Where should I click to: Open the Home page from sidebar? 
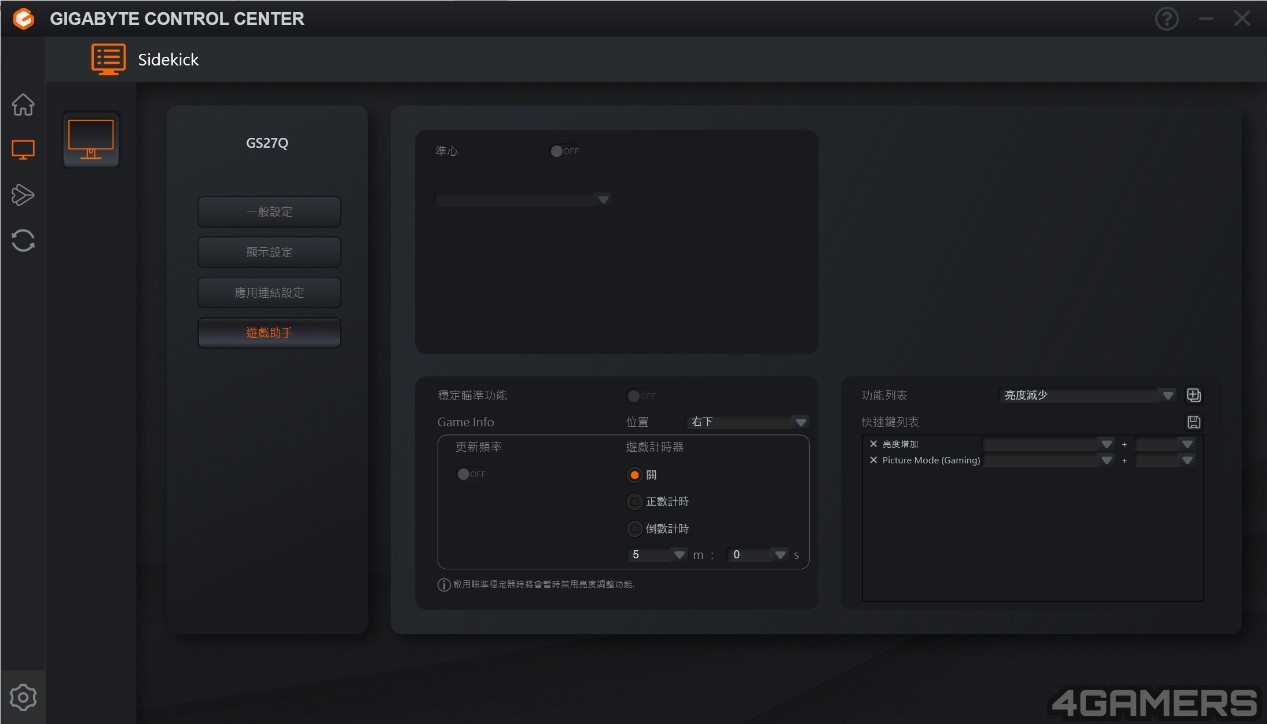click(x=23, y=105)
